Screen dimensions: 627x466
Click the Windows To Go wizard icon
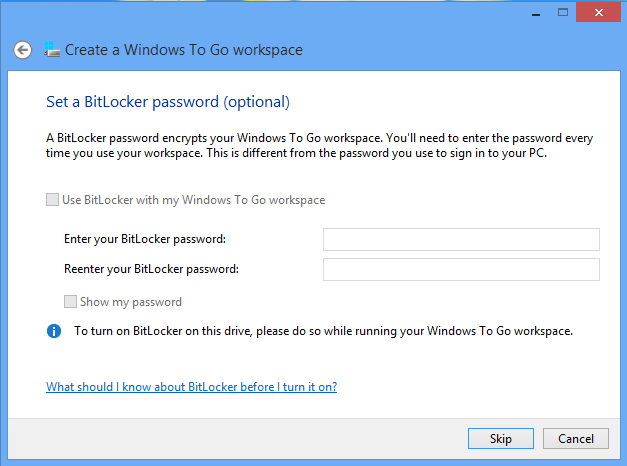pos(52,50)
